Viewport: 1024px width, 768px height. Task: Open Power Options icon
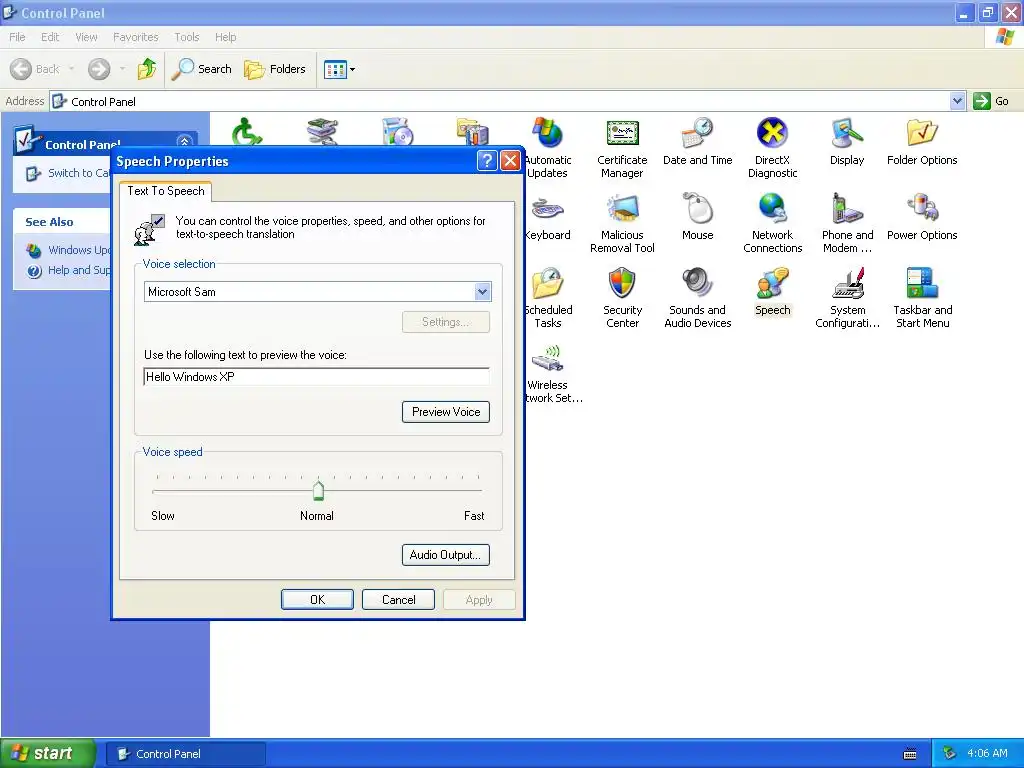pos(922,209)
